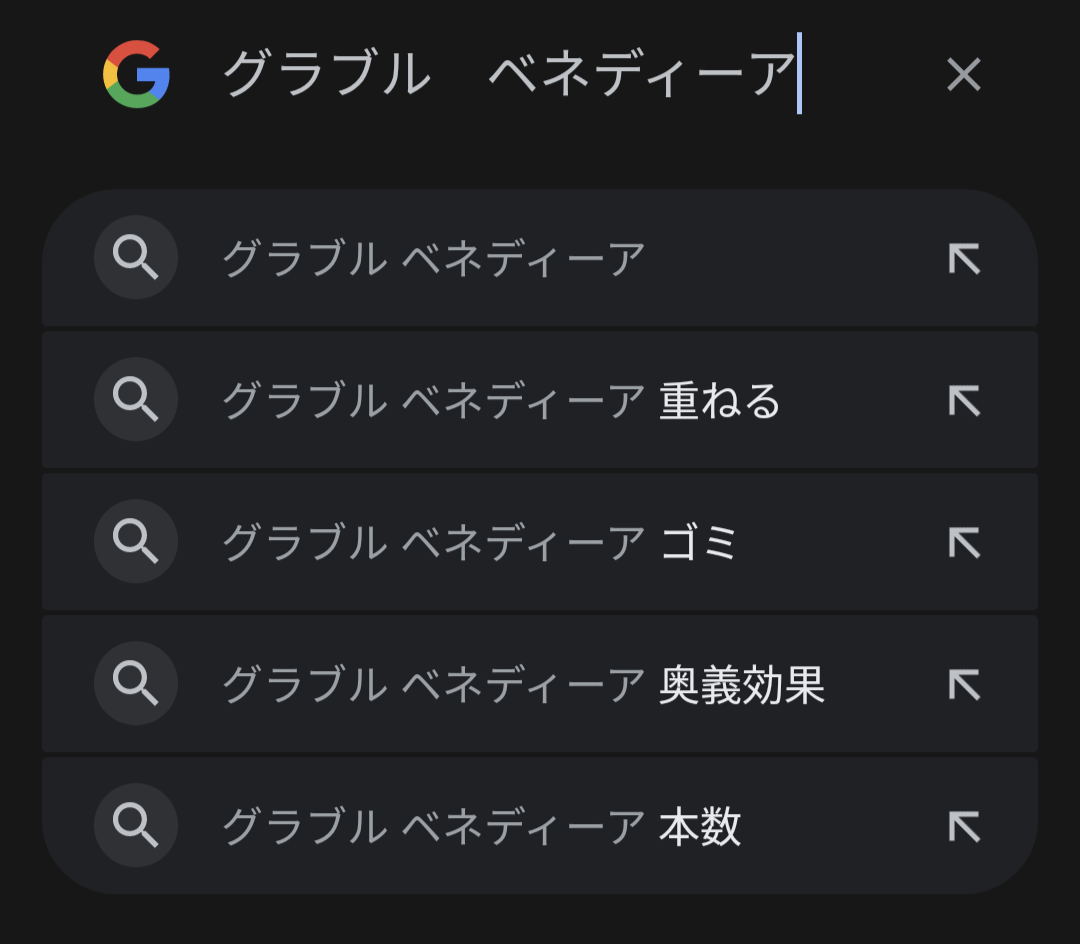The height and width of the screenshot is (944, 1080).
Task: Select the suggestion グラブル ベネディーア 重ねる
Action: pyautogui.click(x=500, y=402)
